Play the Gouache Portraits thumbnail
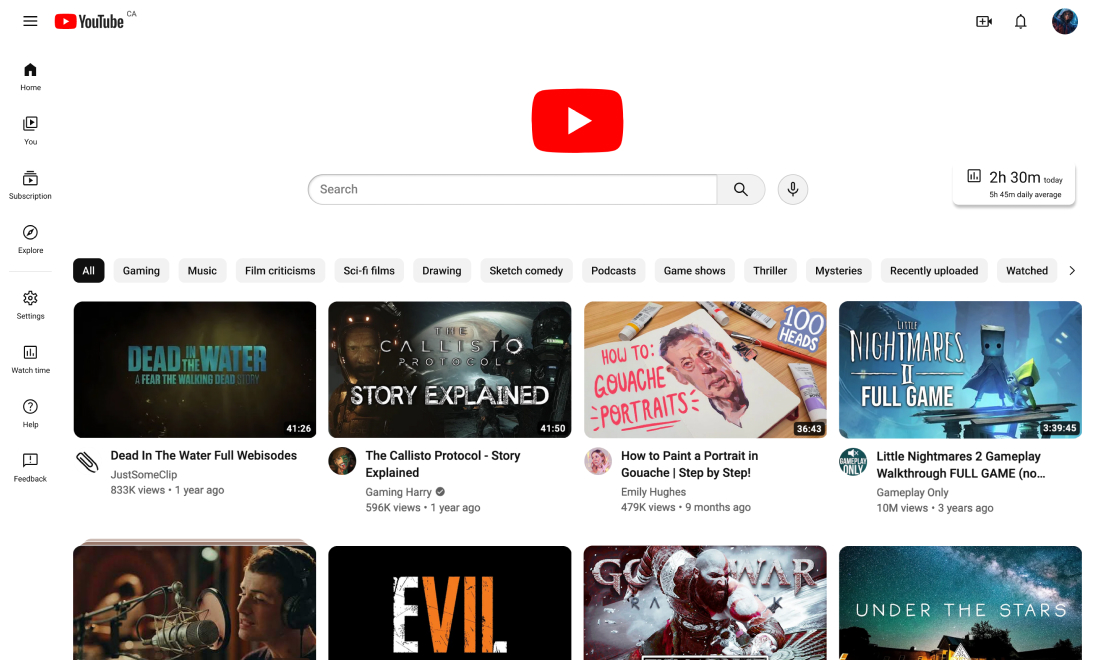This screenshot has width=1100, height=660. 705,370
